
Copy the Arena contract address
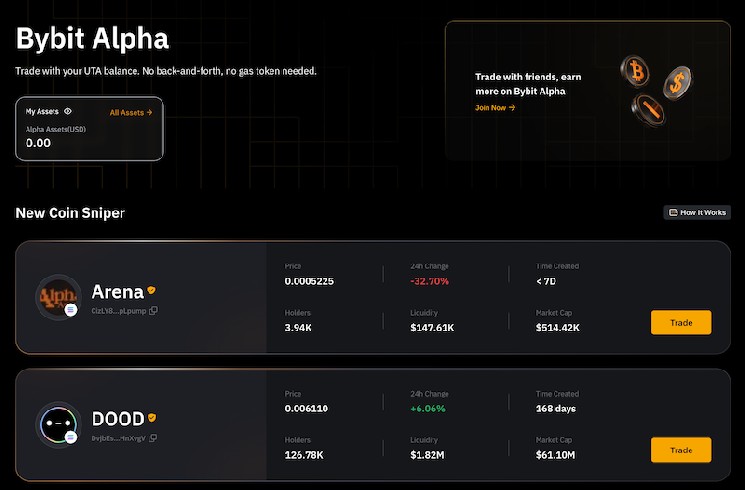pos(153,310)
